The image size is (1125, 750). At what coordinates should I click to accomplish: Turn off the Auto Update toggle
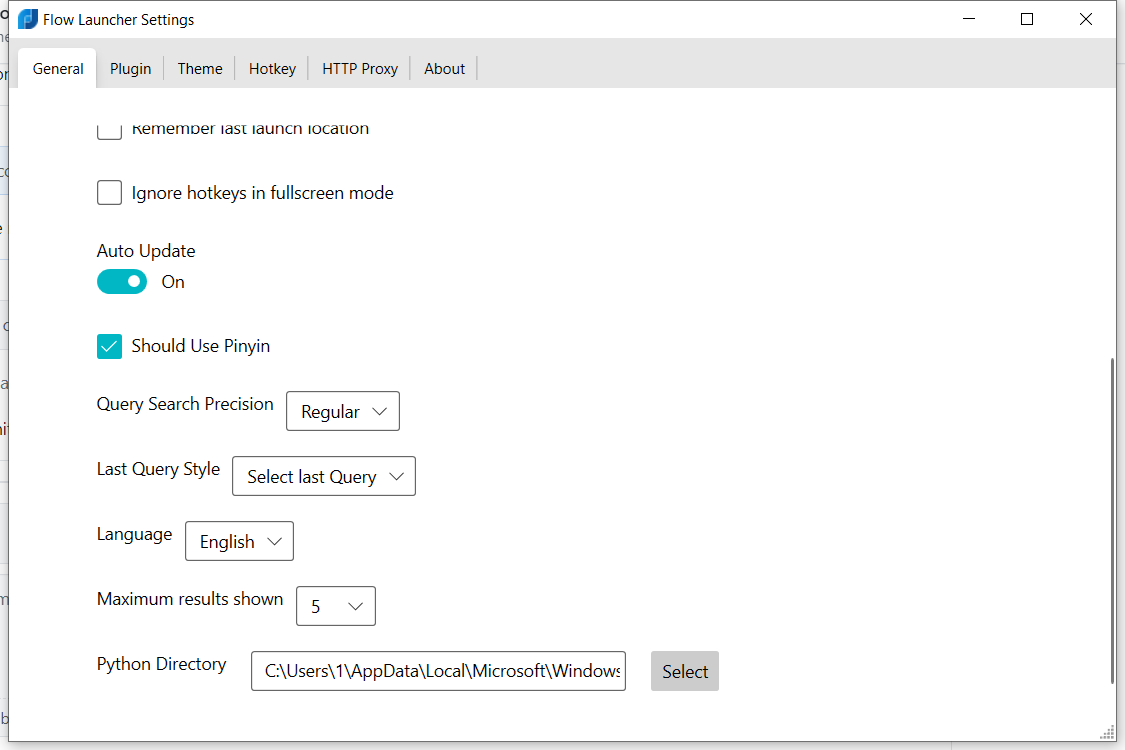coord(122,282)
